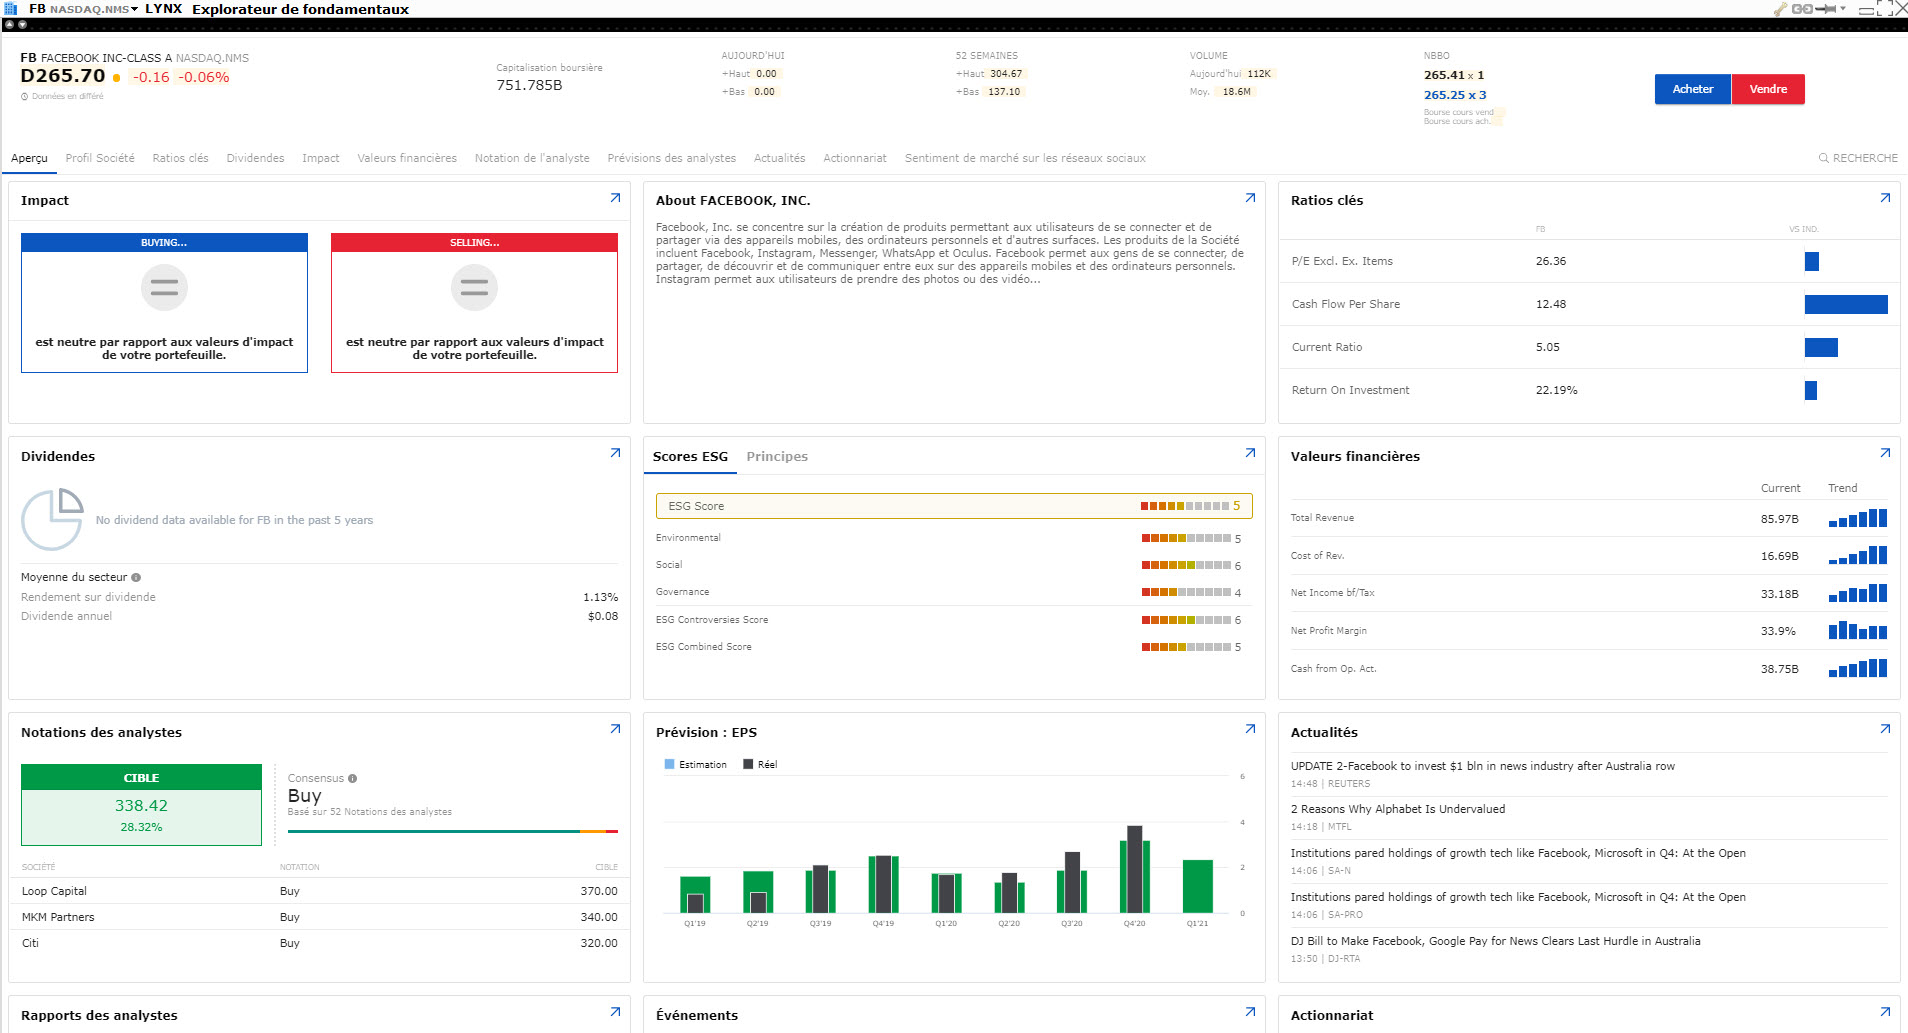Click the Acheter button
Image resolution: width=1908 pixels, height=1033 pixels.
1692,89
